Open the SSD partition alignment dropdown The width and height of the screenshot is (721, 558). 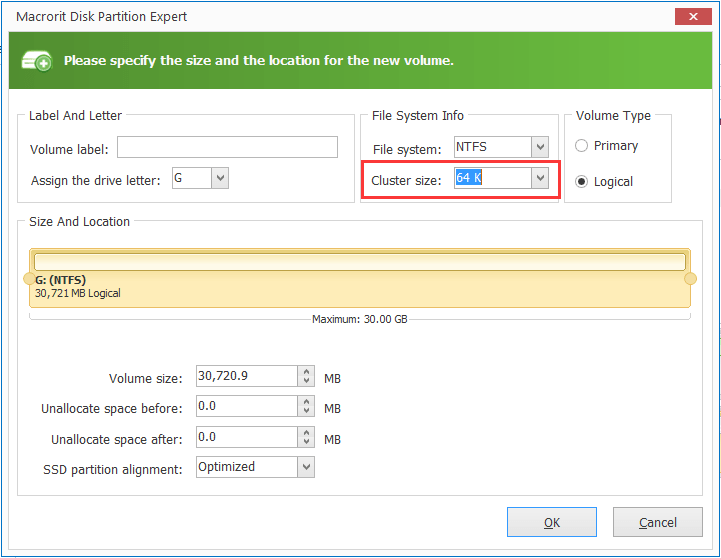point(306,467)
